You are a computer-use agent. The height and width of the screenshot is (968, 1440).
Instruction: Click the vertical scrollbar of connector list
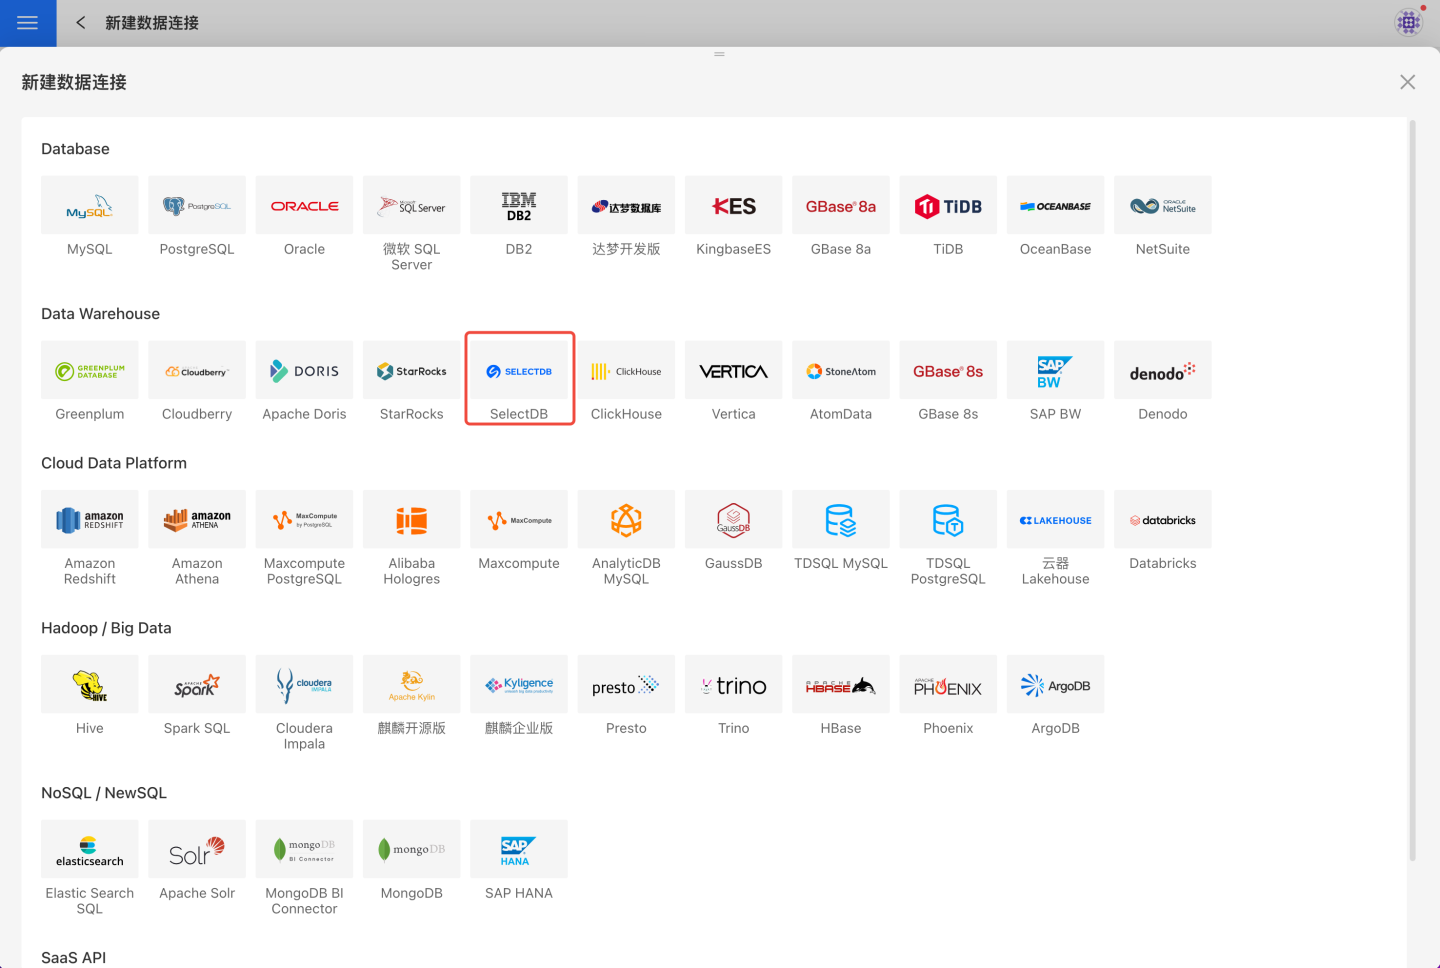pyautogui.click(x=1412, y=490)
